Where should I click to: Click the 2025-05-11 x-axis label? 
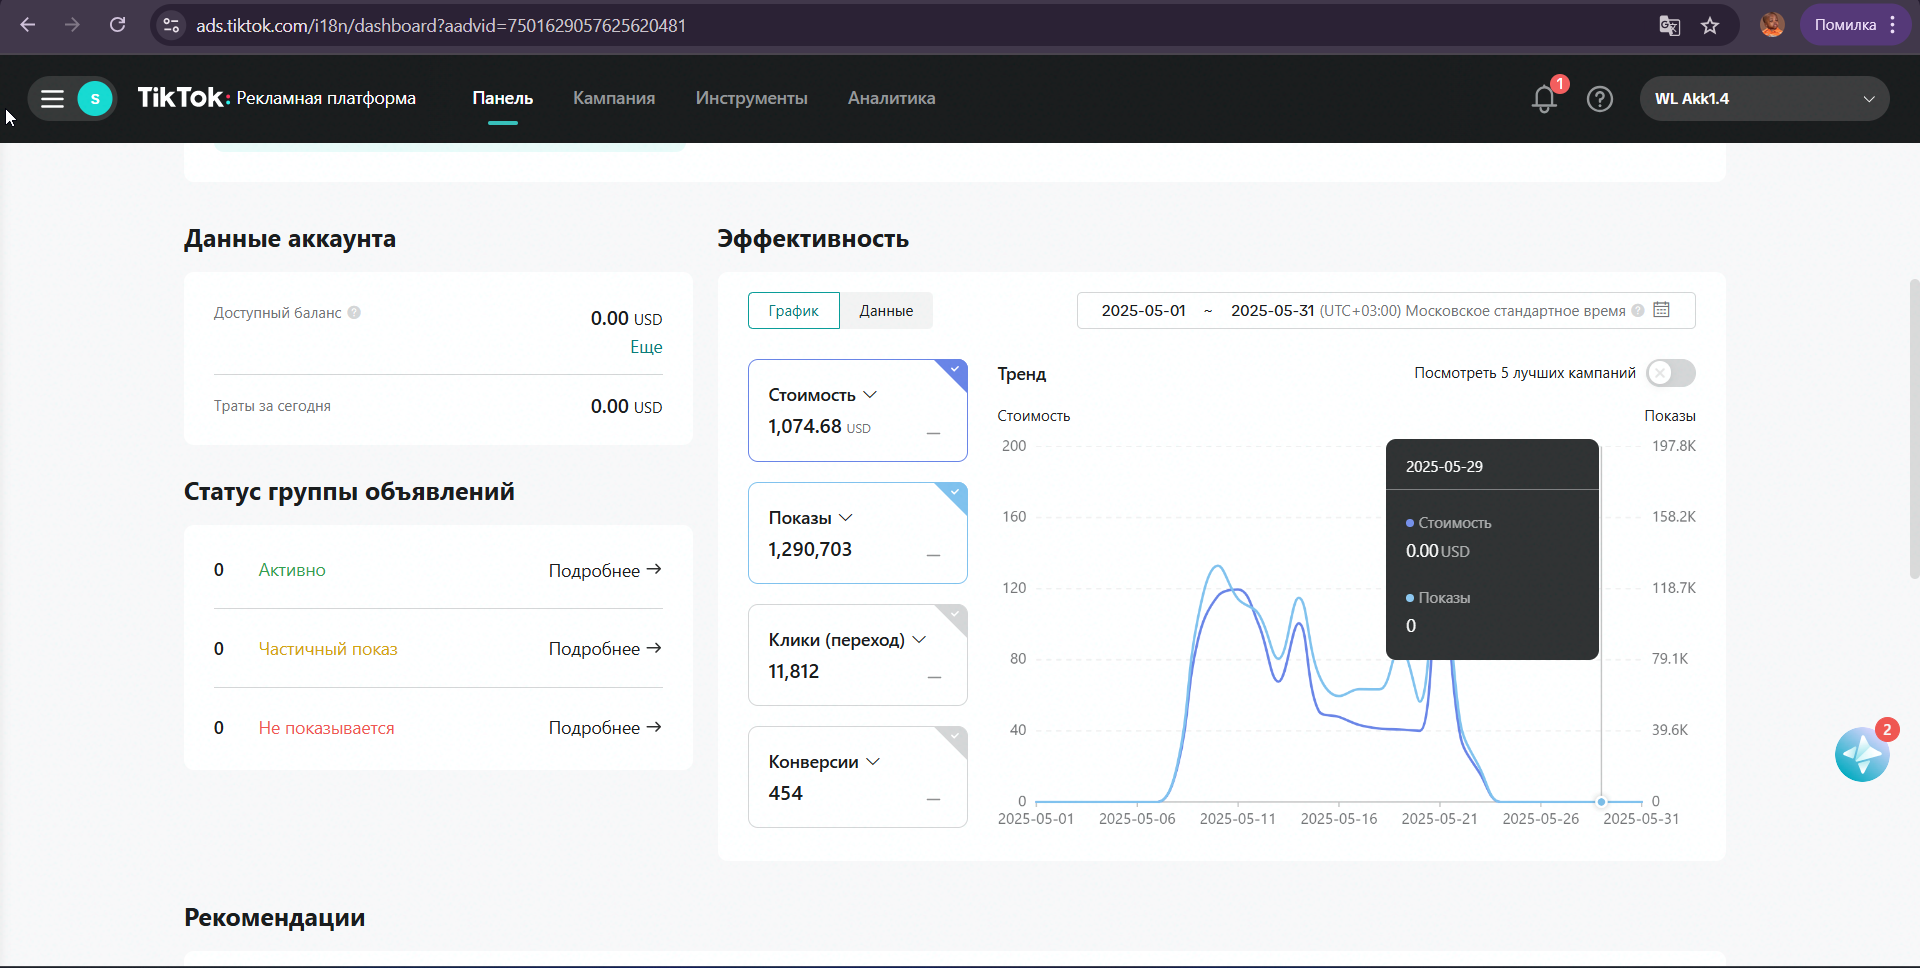point(1238,819)
